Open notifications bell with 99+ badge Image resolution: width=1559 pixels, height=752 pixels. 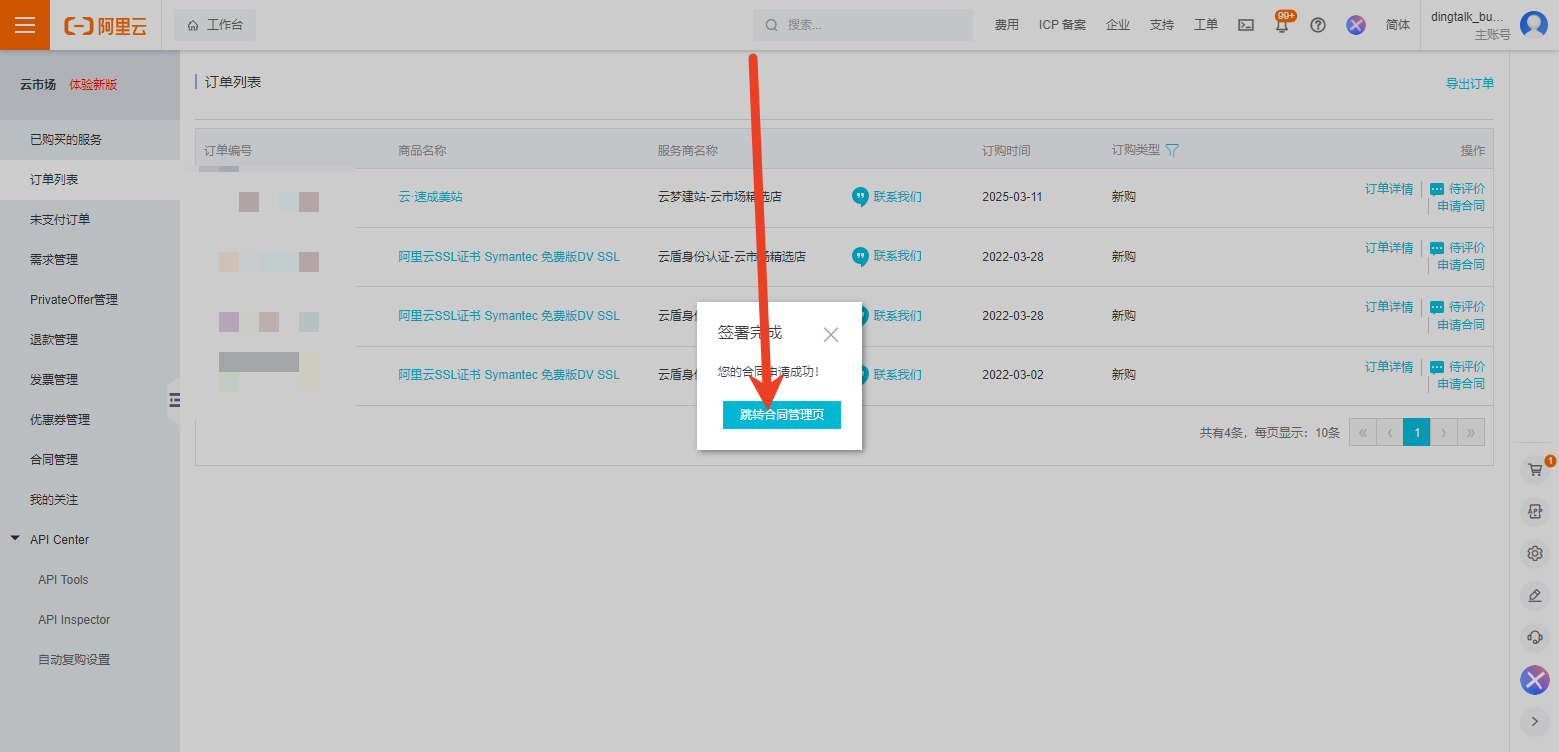coord(1282,25)
